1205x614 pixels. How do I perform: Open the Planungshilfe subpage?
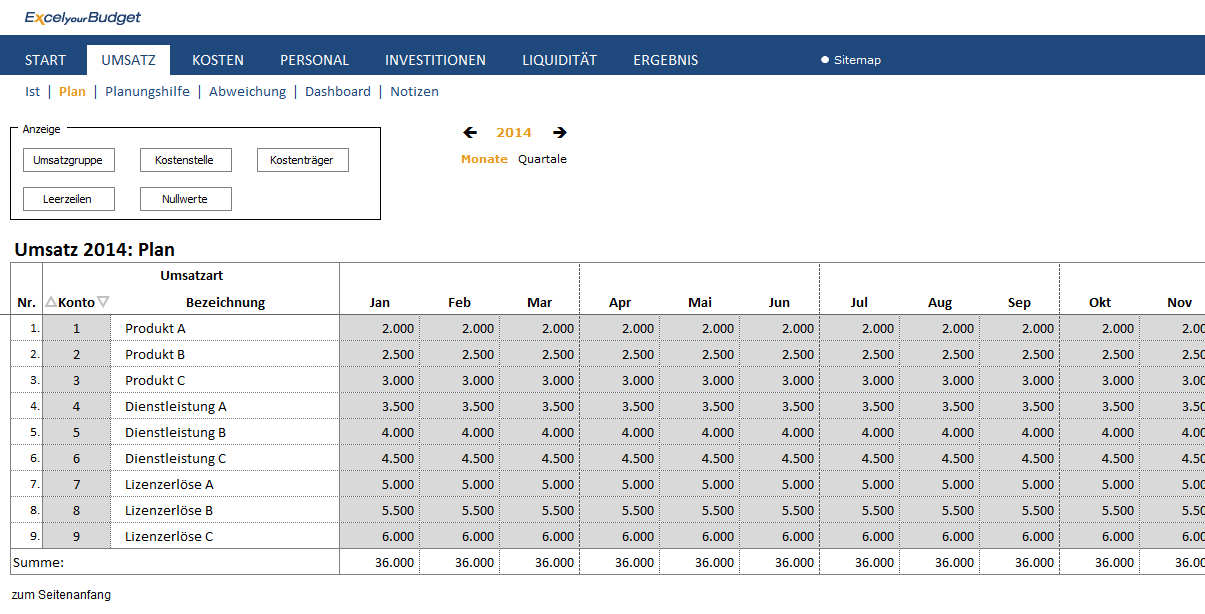(147, 91)
